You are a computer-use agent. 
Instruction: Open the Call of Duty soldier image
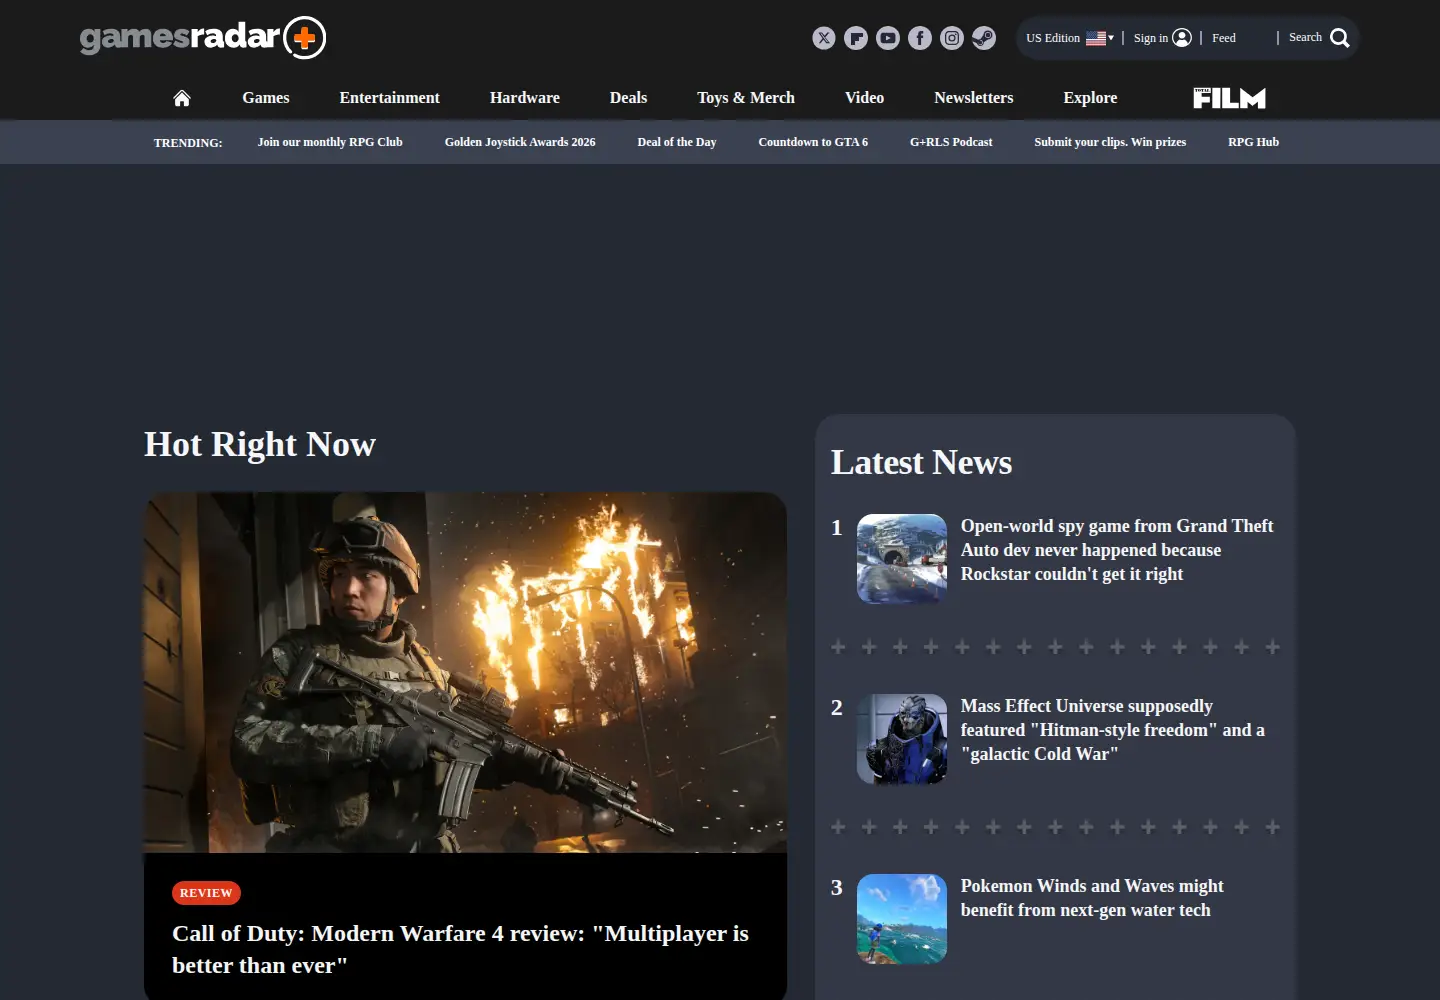coord(465,672)
